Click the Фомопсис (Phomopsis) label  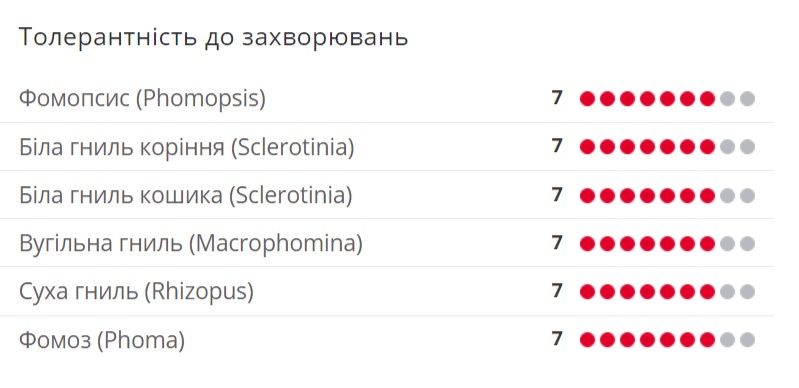(x=142, y=98)
